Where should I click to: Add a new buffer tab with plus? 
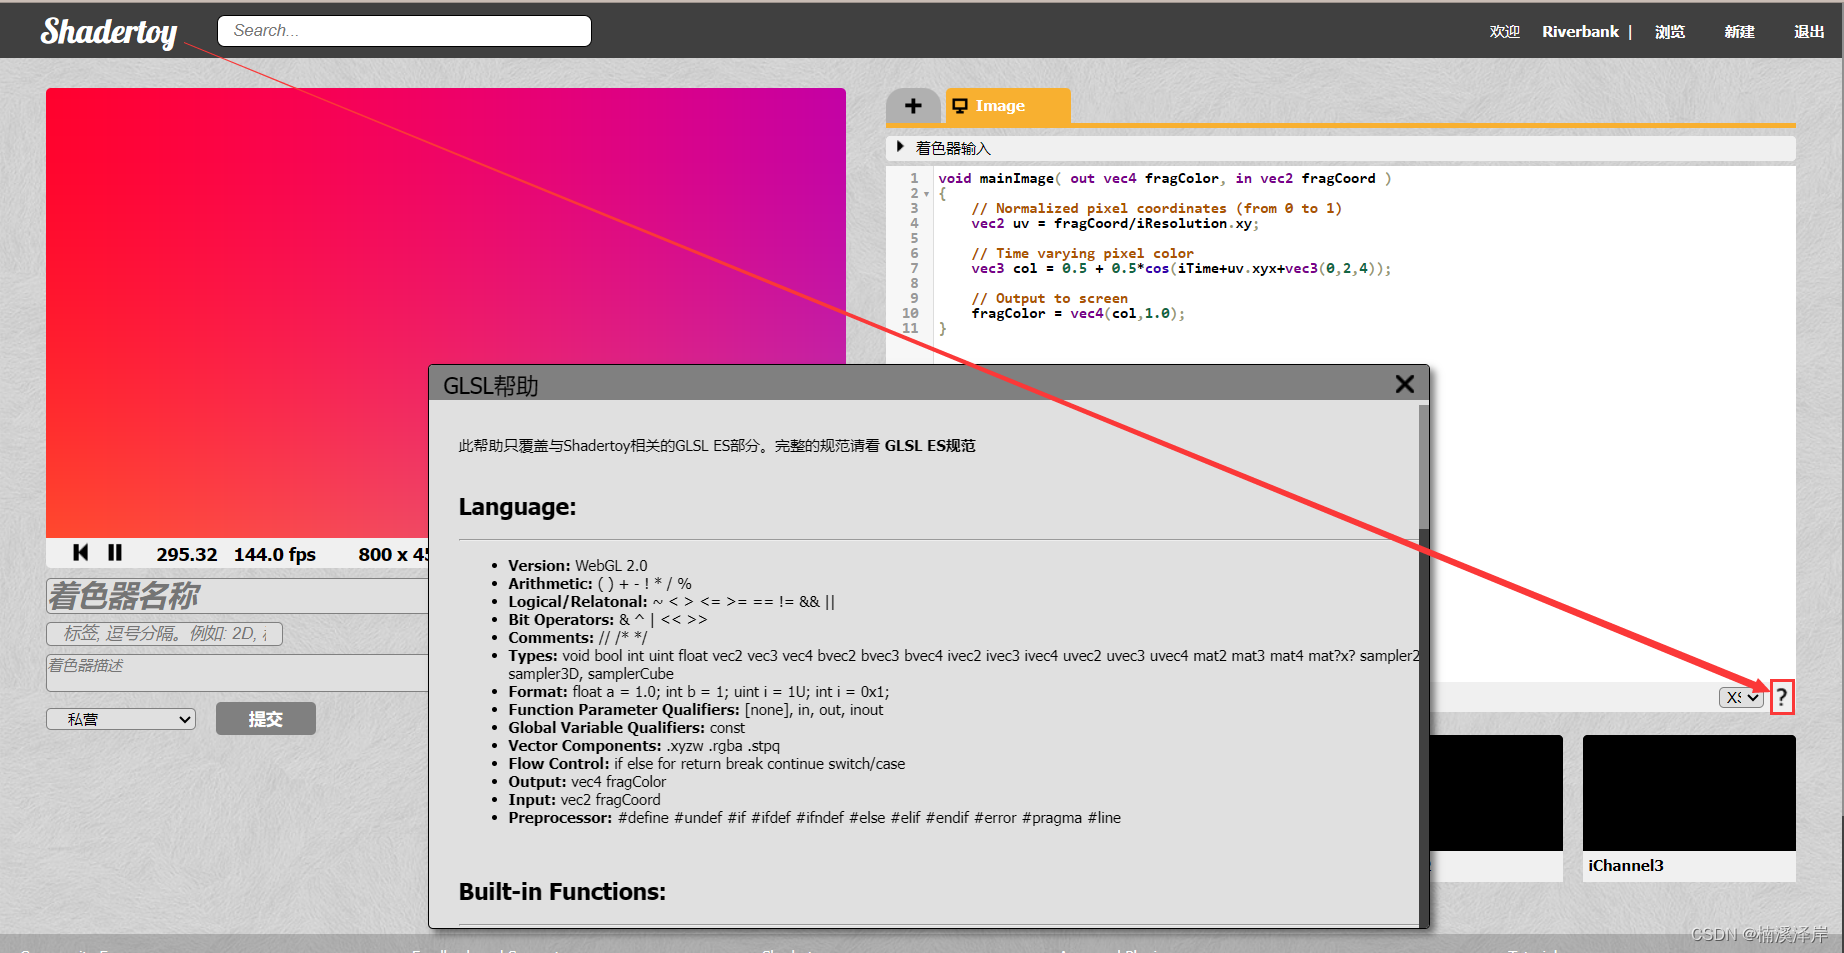tap(913, 106)
